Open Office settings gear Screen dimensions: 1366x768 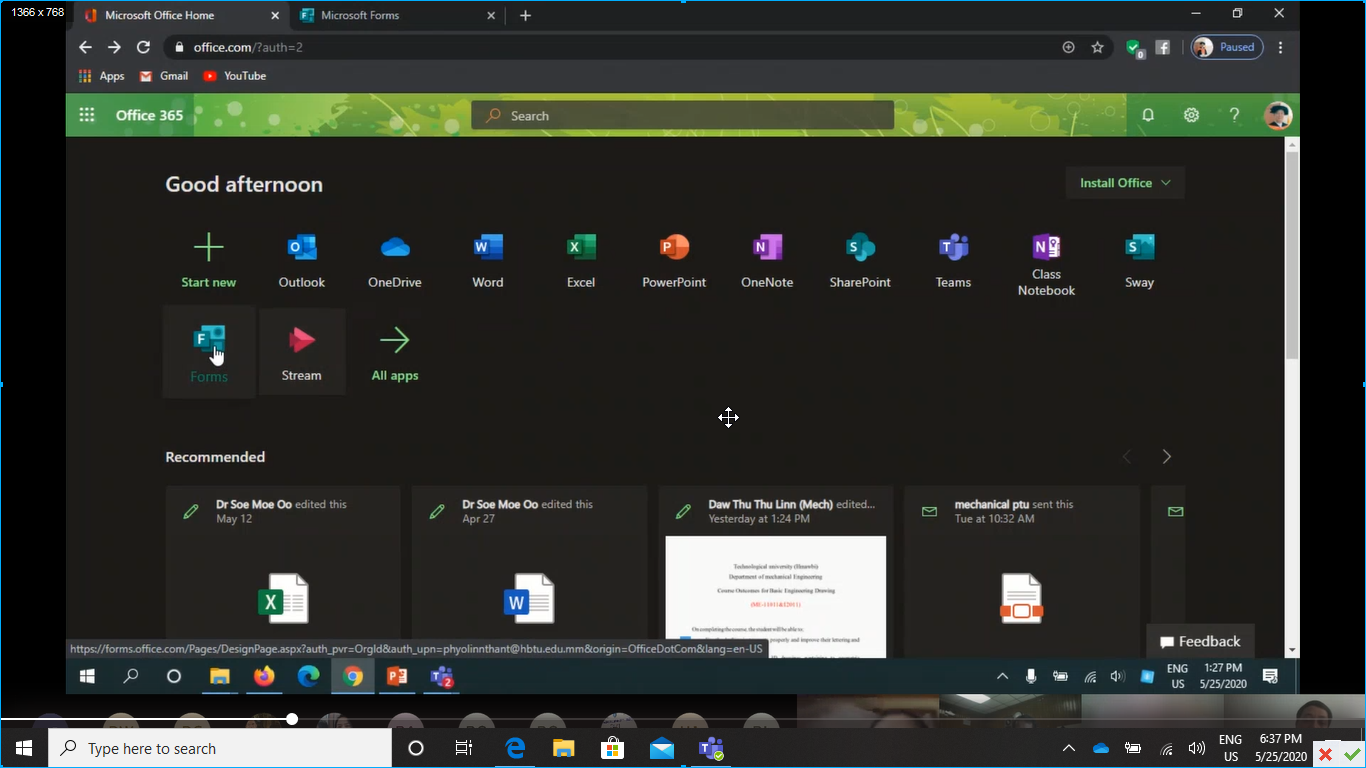pyautogui.click(x=1191, y=115)
